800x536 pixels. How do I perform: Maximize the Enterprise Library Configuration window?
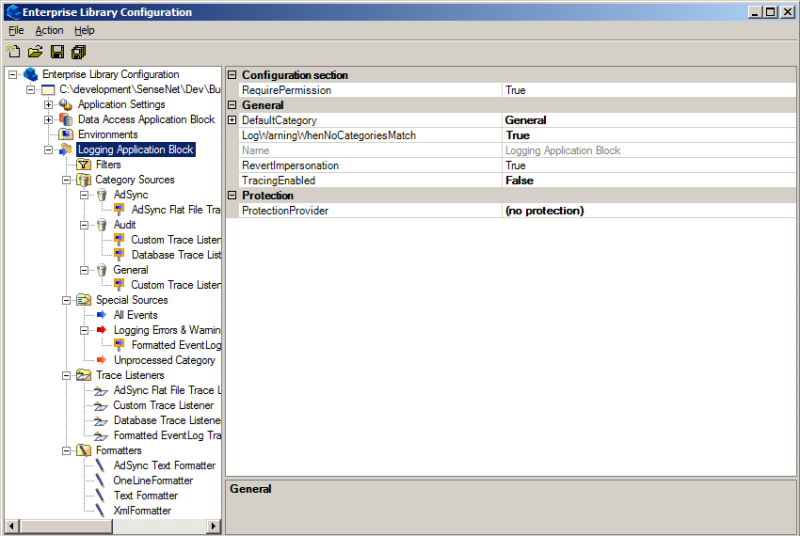tap(771, 12)
